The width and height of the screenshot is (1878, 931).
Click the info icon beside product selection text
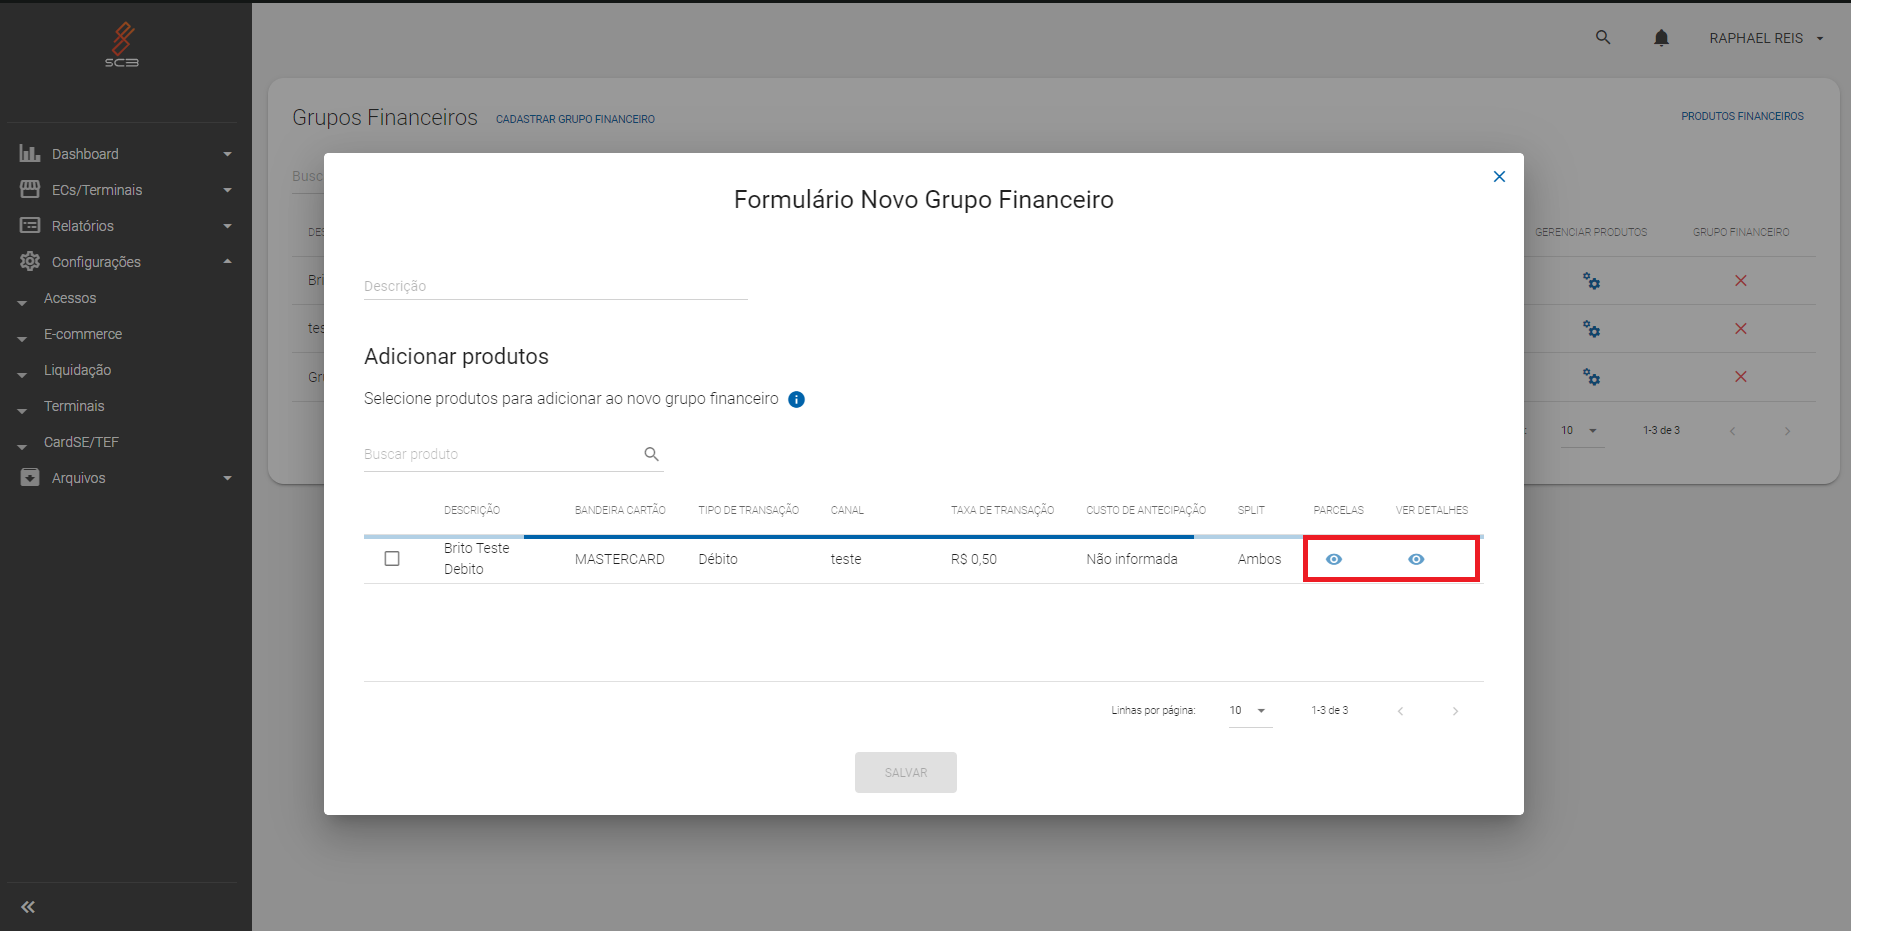point(796,399)
